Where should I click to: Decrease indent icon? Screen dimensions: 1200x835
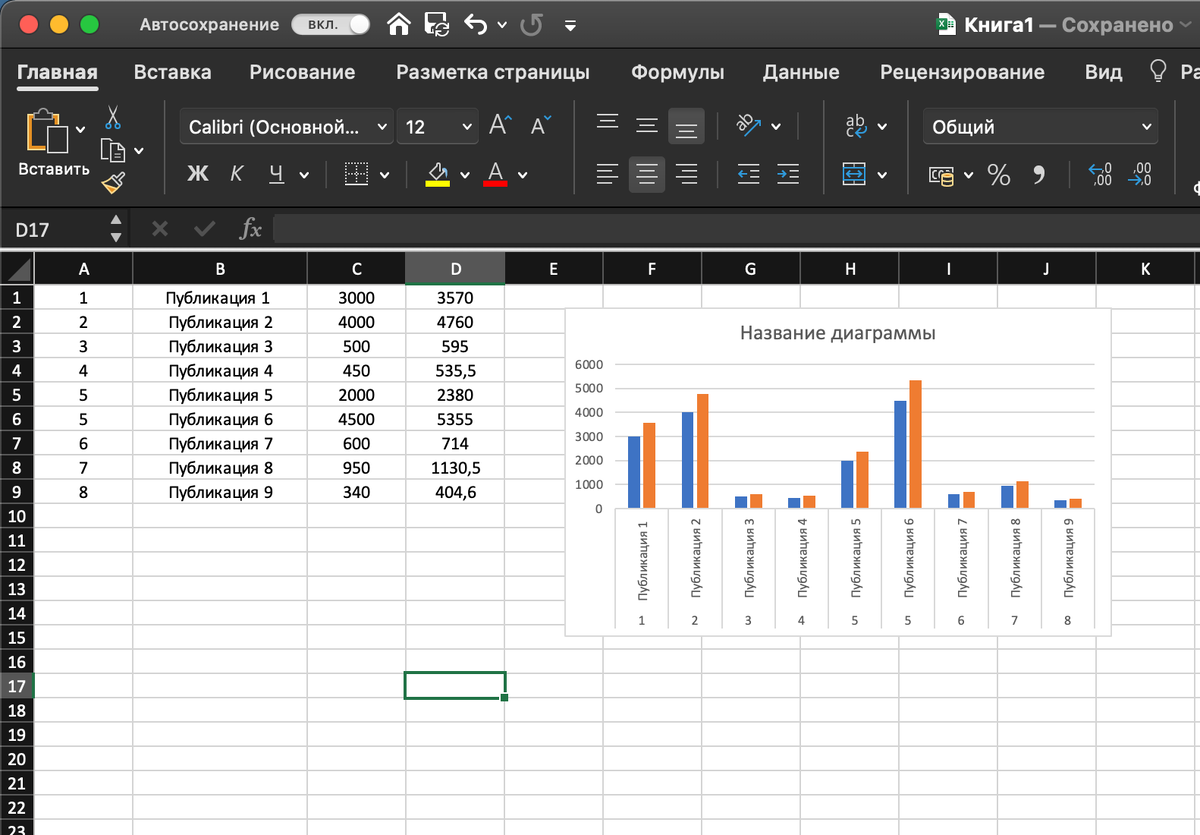point(748,174)
